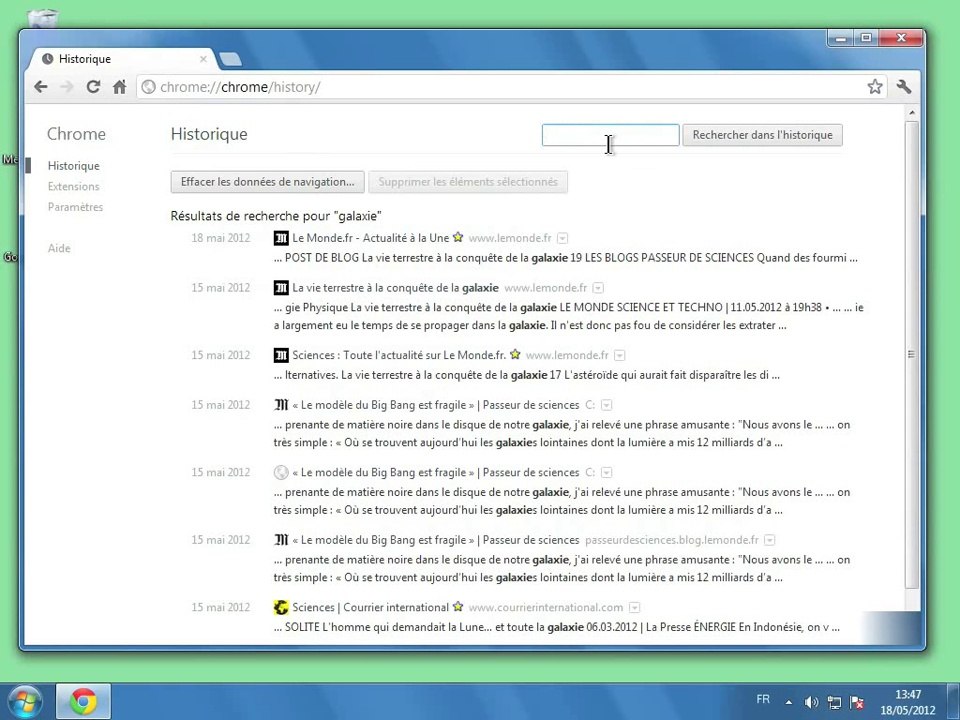The image size is (960, 720).
Task: Open 'La vie terrestre à la conquête de la galaxie' link
Action: pyautogui.click(x=395, y=288)
